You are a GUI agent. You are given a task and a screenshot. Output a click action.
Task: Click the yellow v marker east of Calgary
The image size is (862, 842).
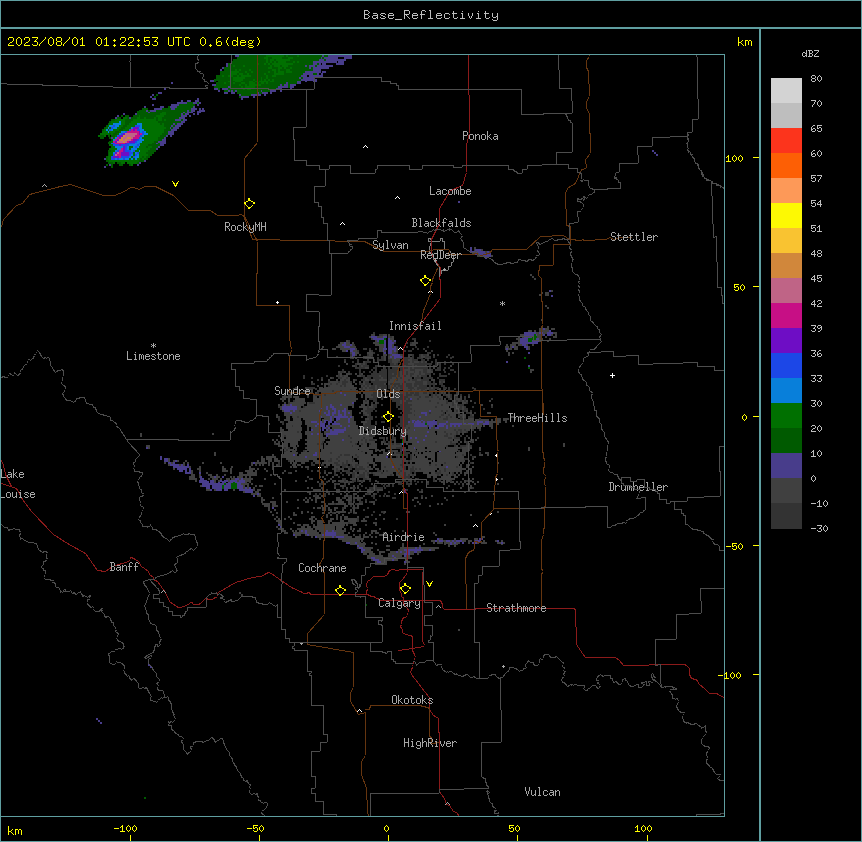(429, 584)
